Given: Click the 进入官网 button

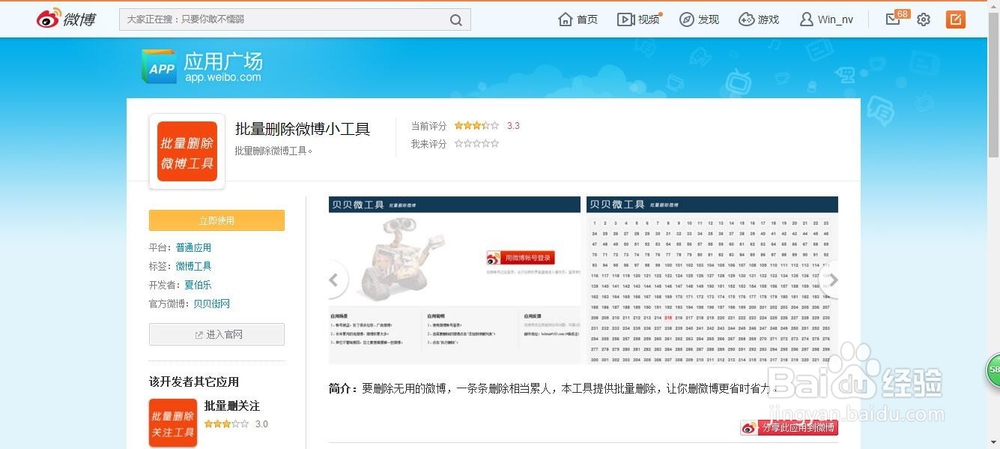Looking at the screenshot, I should tap(217, 334).
